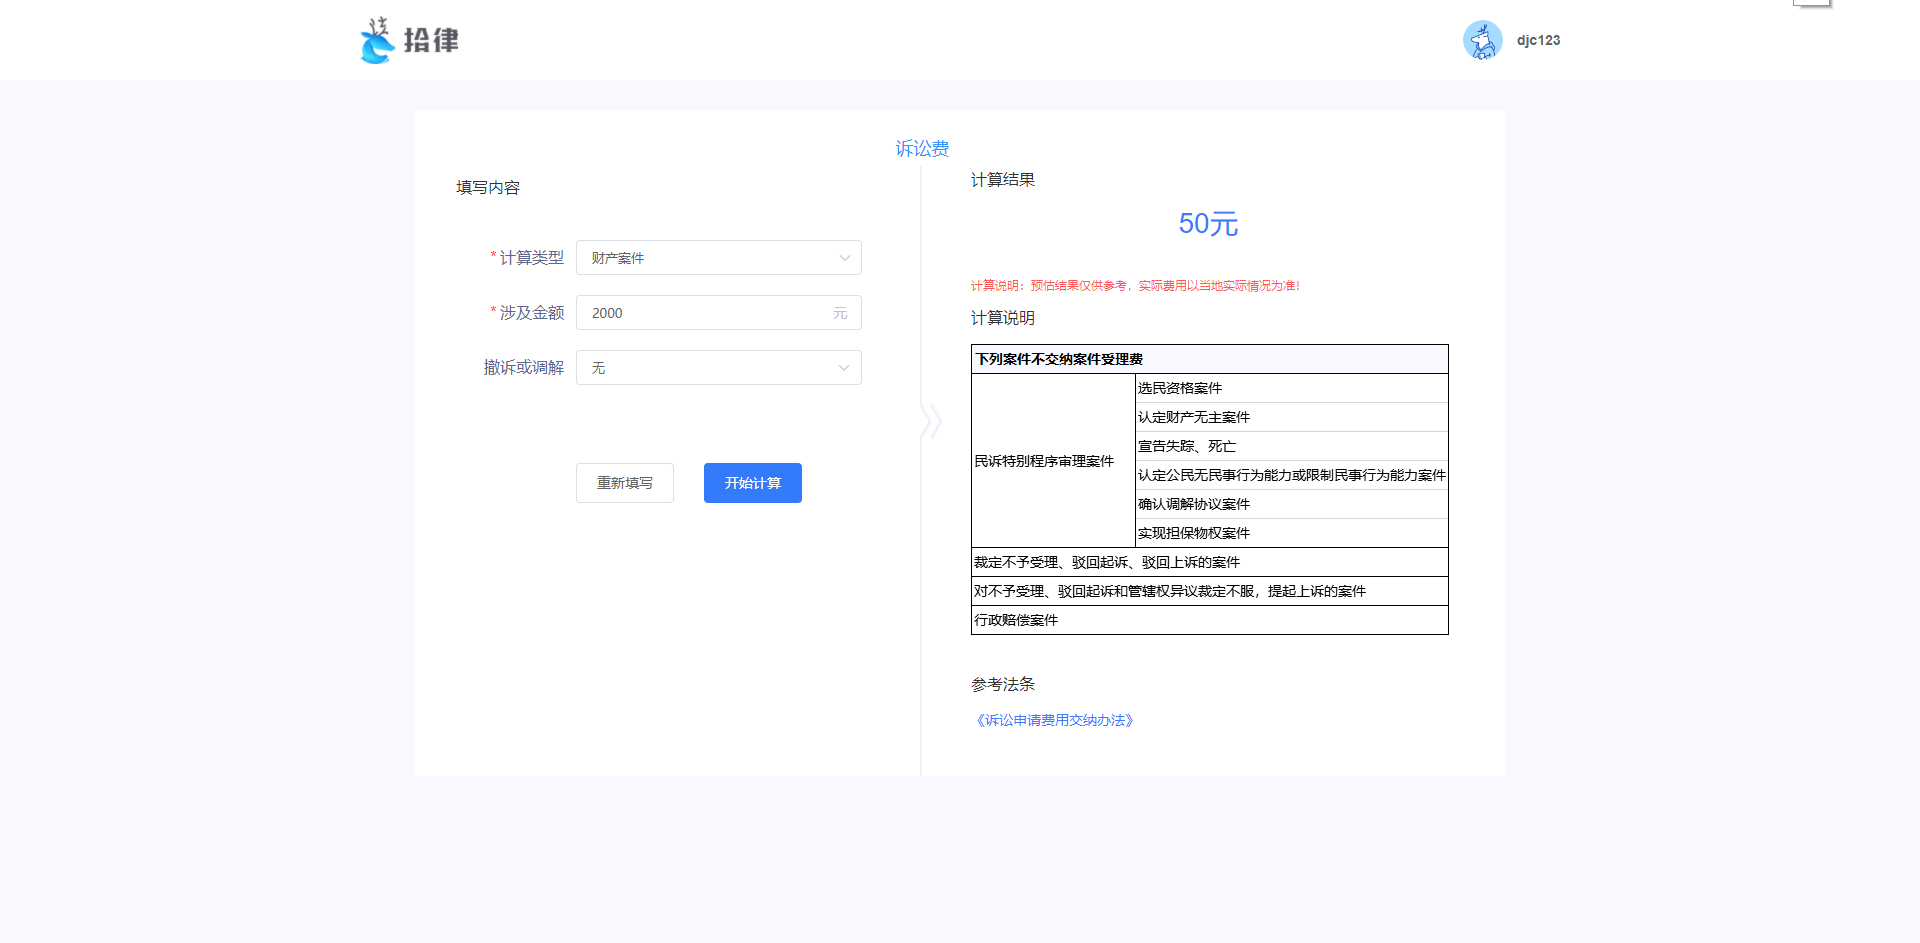Open the djc123 username menu
This screenshot has width=1920, height=943.
(x=1538, y=41)
